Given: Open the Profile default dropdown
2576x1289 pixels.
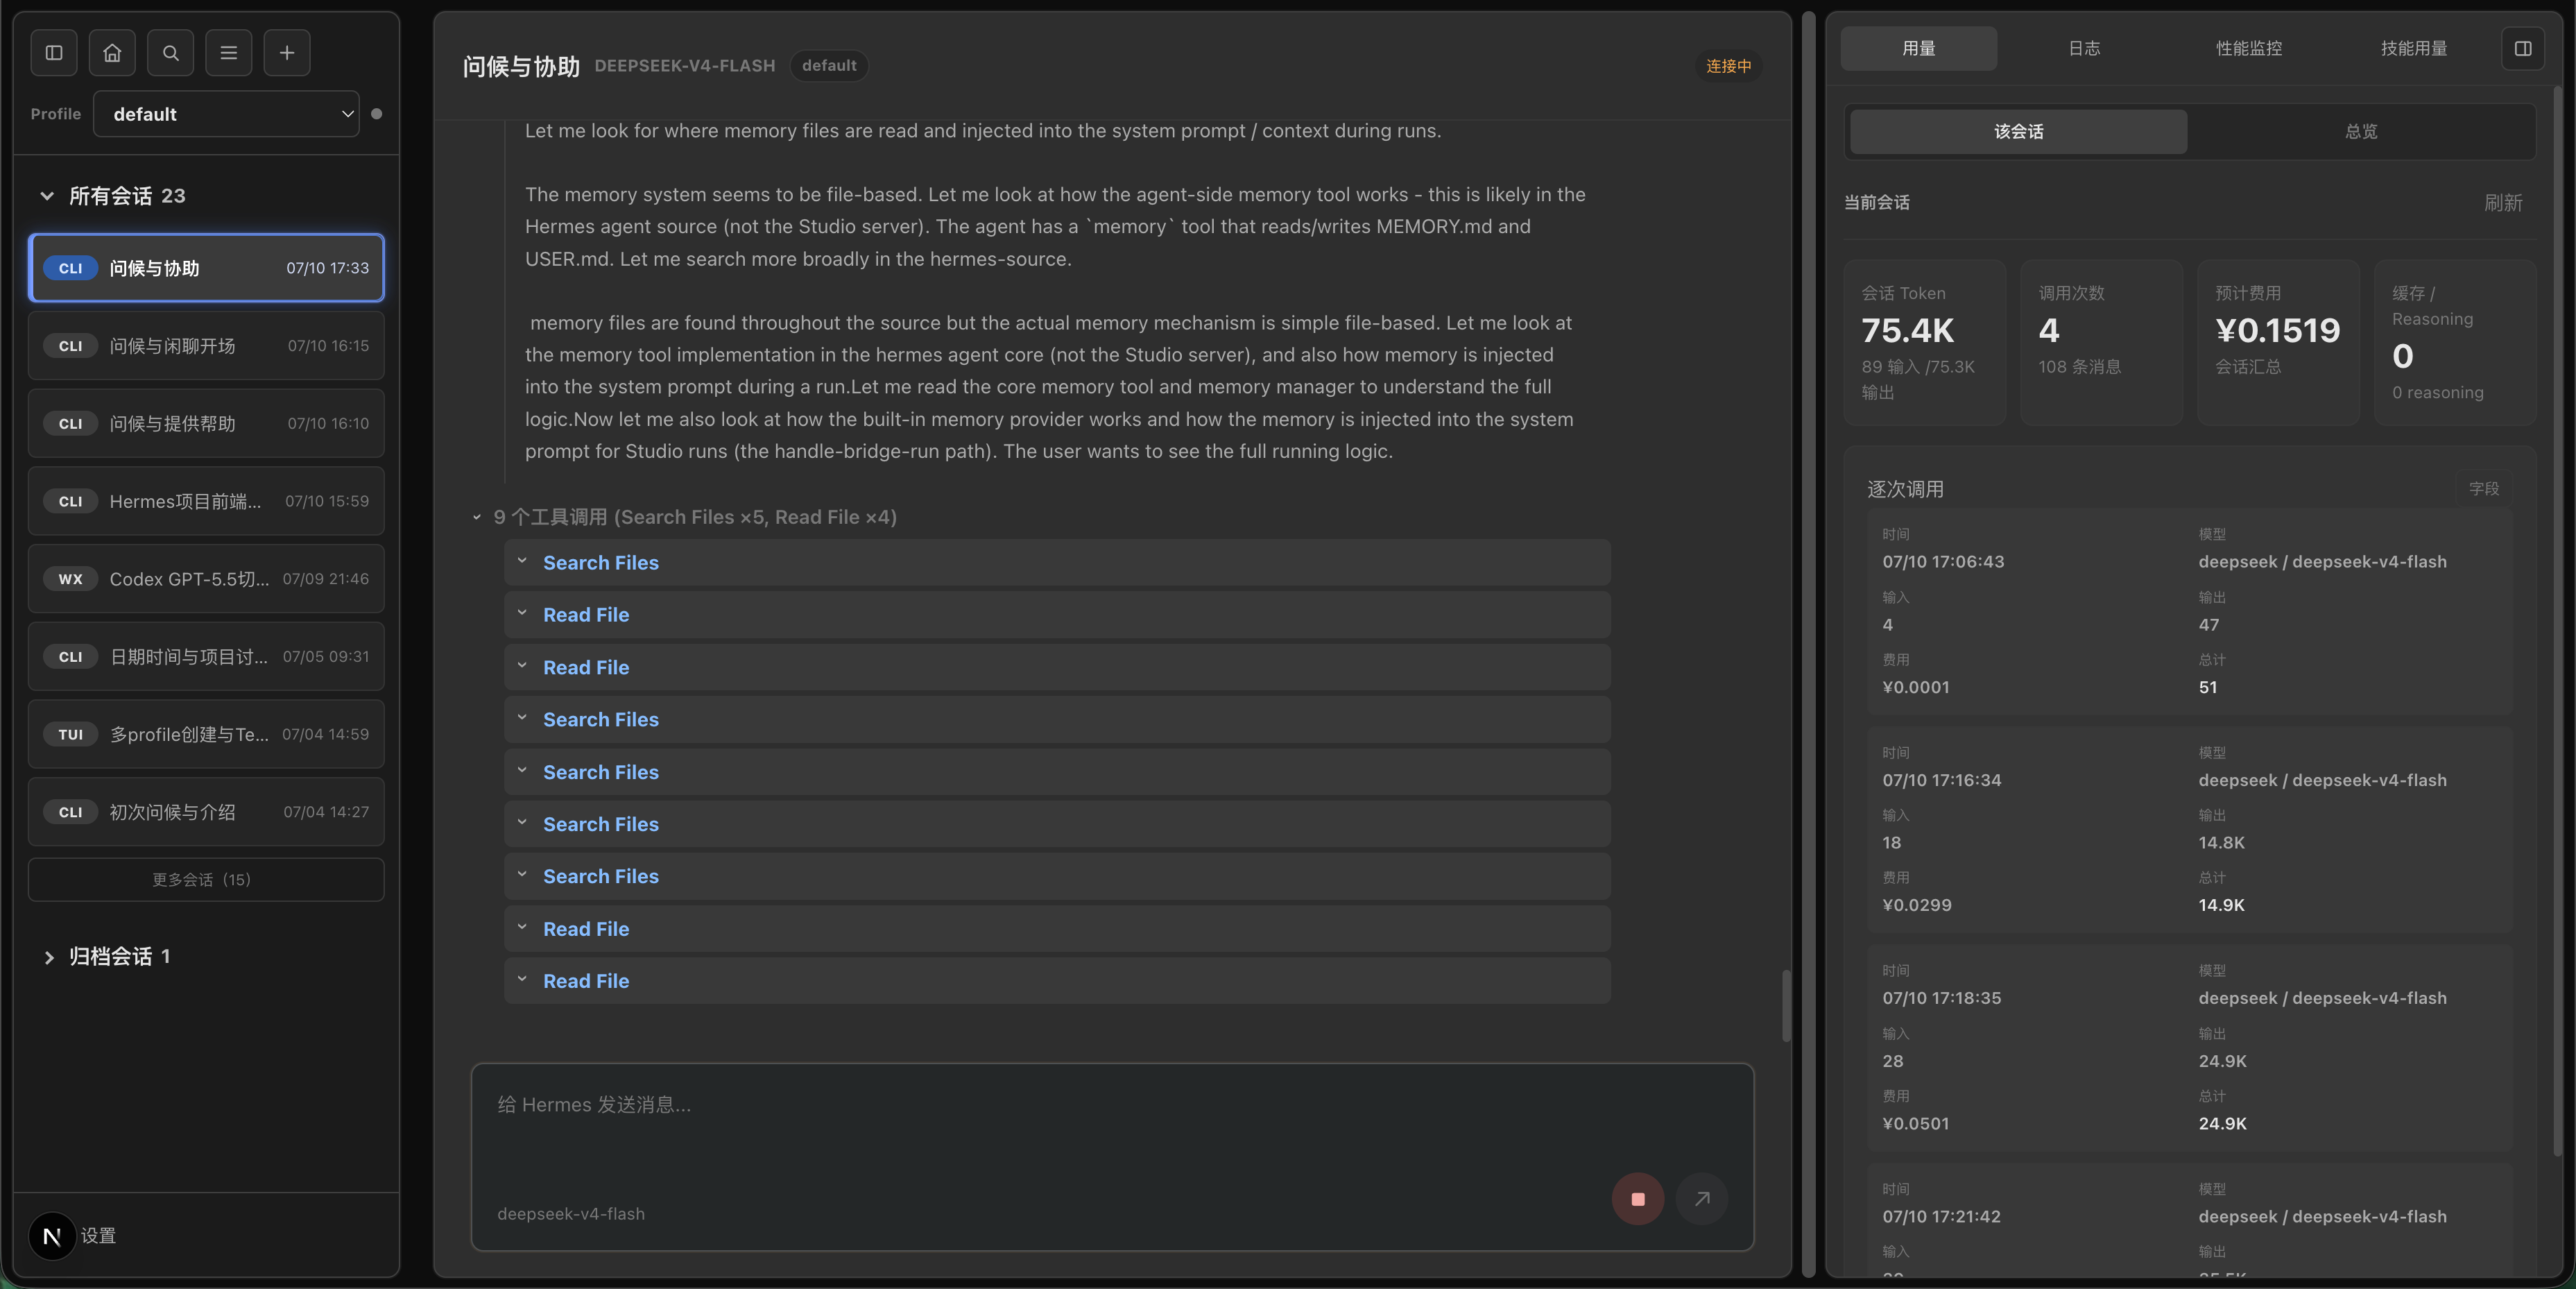Looking at the screenshot, I should click(x=226, y=114).
